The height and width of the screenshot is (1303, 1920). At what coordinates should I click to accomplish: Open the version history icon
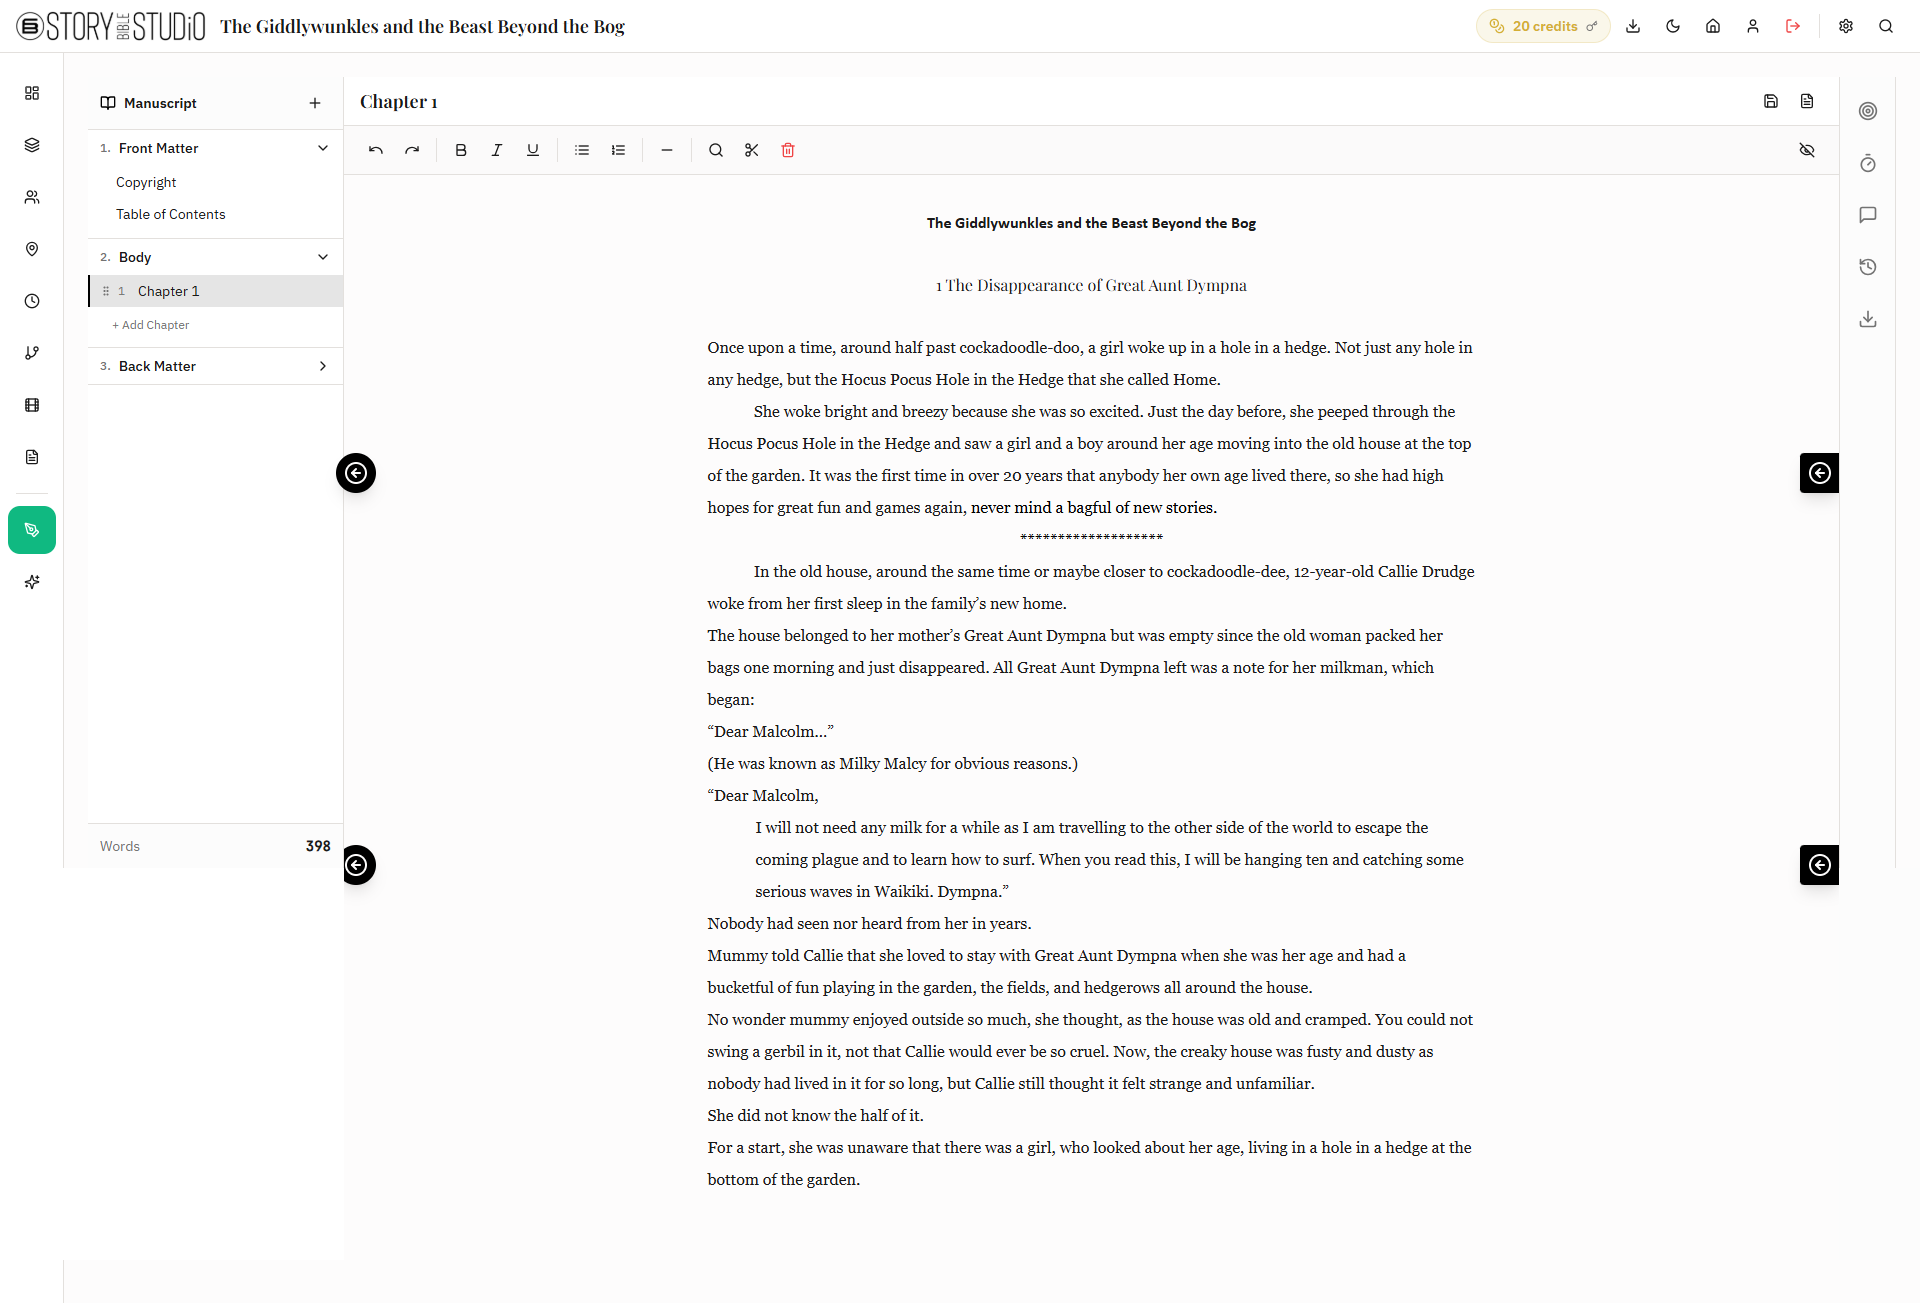pos(1868,267)
